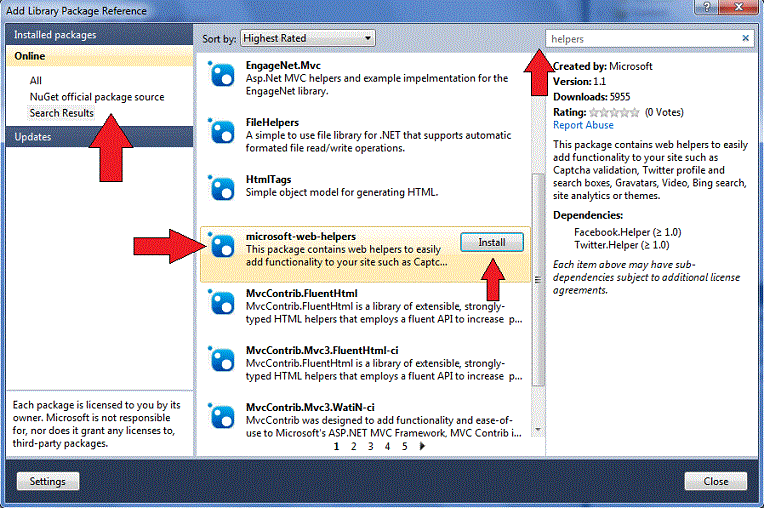Click the EngageNet.Mvc package icon

click(x=222, y=75)
